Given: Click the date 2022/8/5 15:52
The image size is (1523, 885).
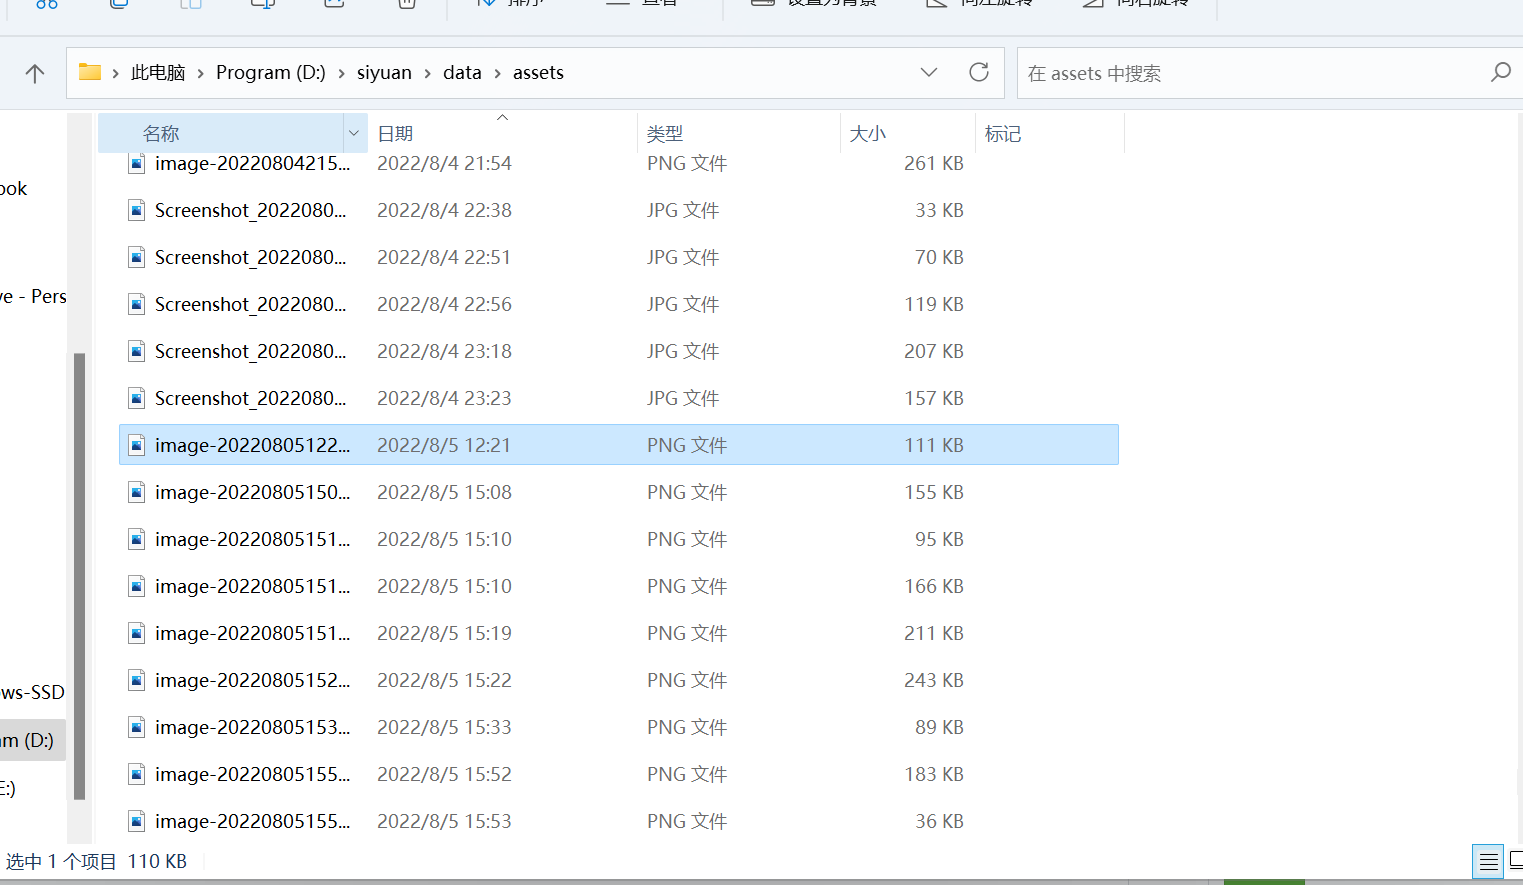Looking at the screenshot, I should click(444, 774).
